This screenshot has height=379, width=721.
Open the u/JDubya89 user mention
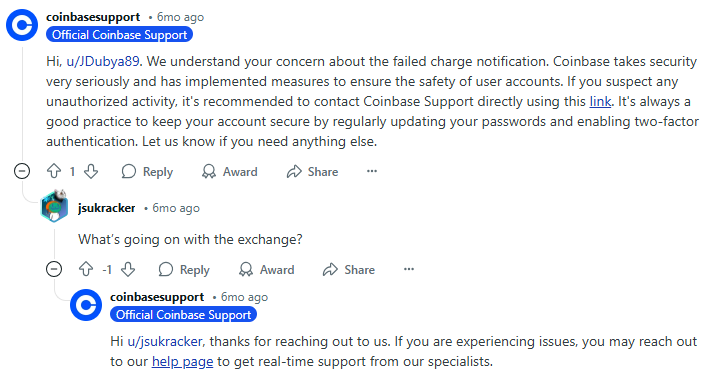click(x=103, y=61)
